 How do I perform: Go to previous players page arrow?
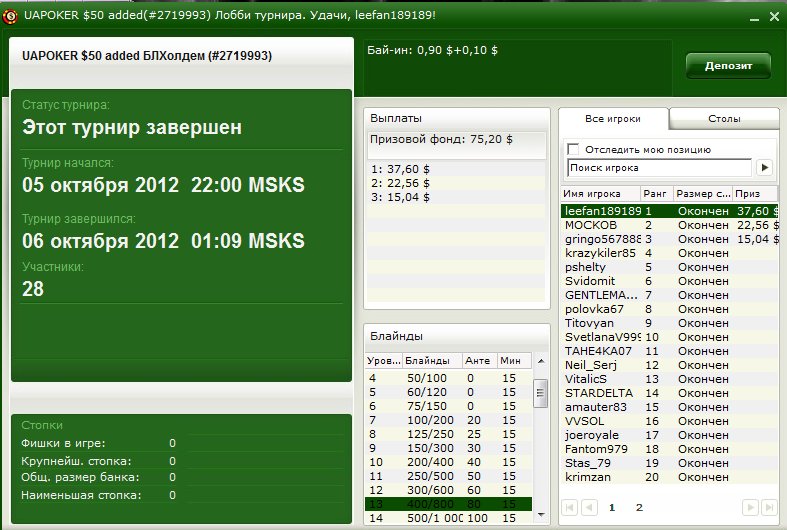point(589,508)
